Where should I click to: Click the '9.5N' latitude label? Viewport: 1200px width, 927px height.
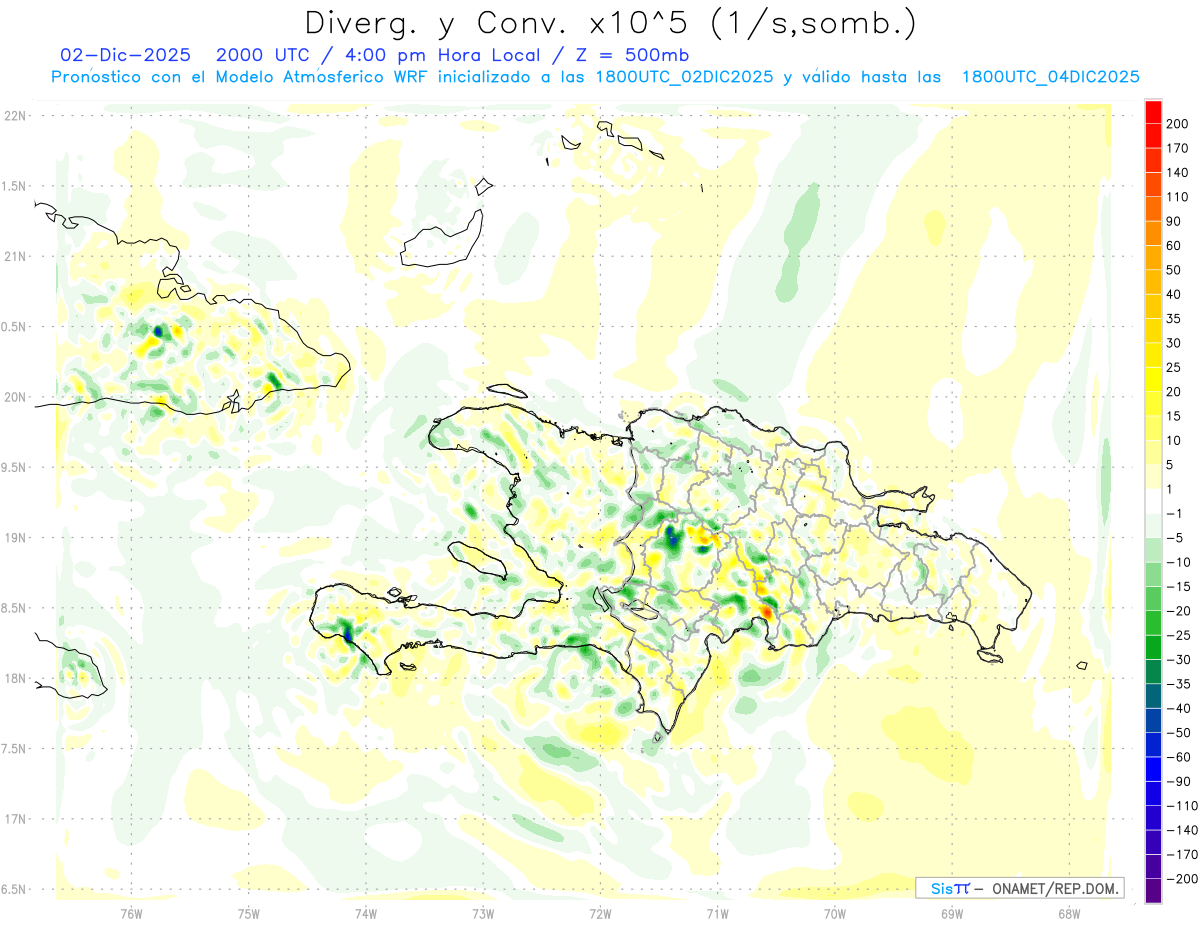(x=14, y=467)
